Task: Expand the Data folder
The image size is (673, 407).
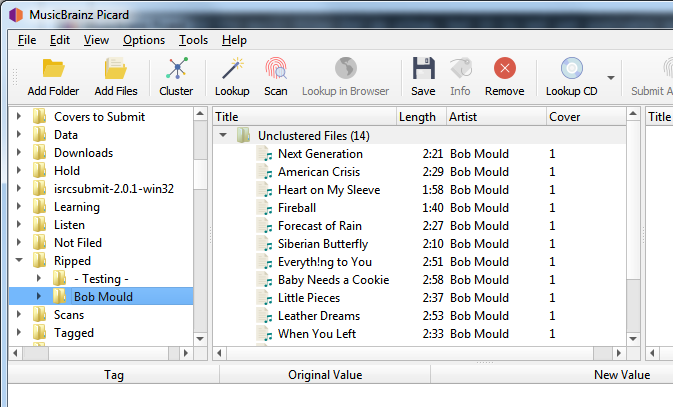Action: coord(18,134)
